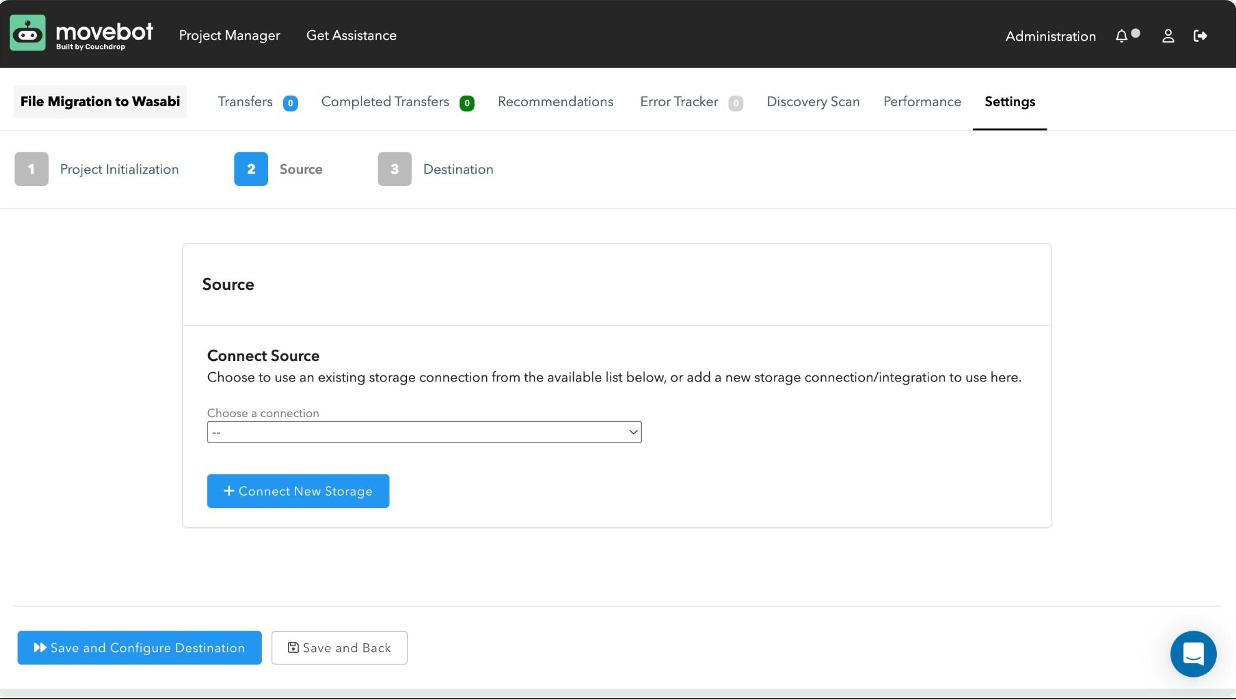Open the Error Tracker tab

[679, 102]
